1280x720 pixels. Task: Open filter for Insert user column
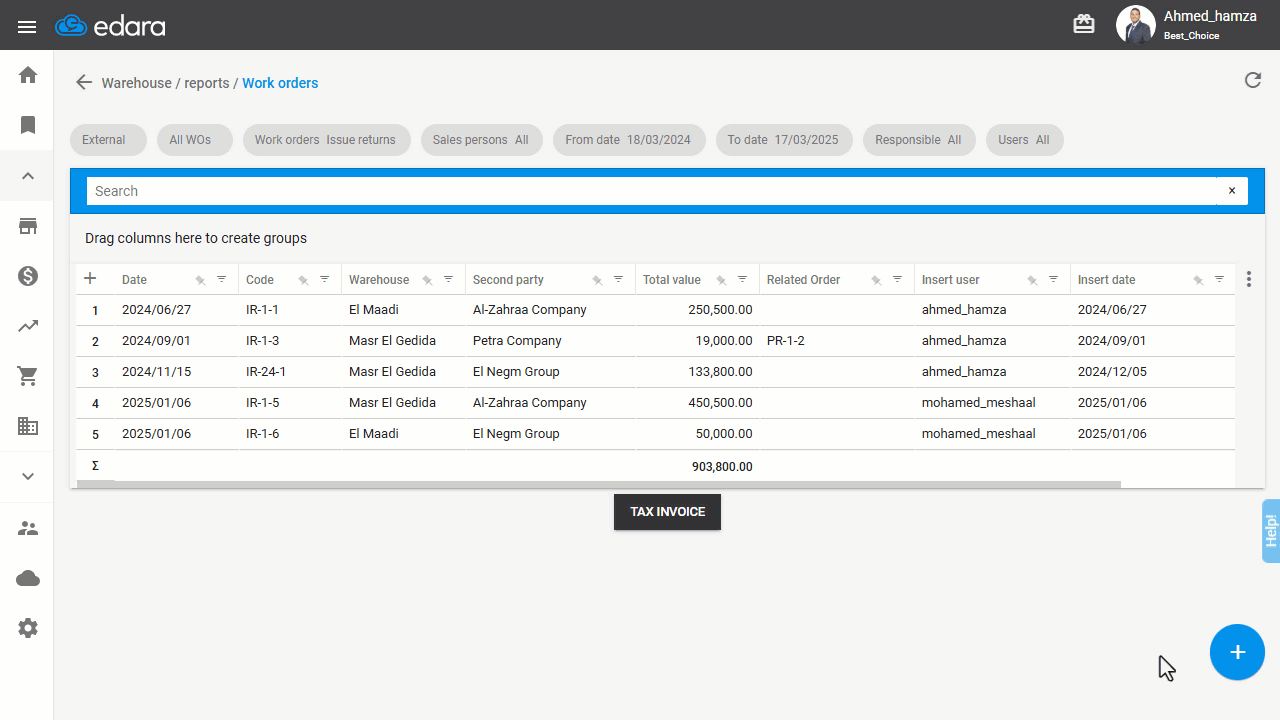pyautogui.click(x=1053, y=279)
